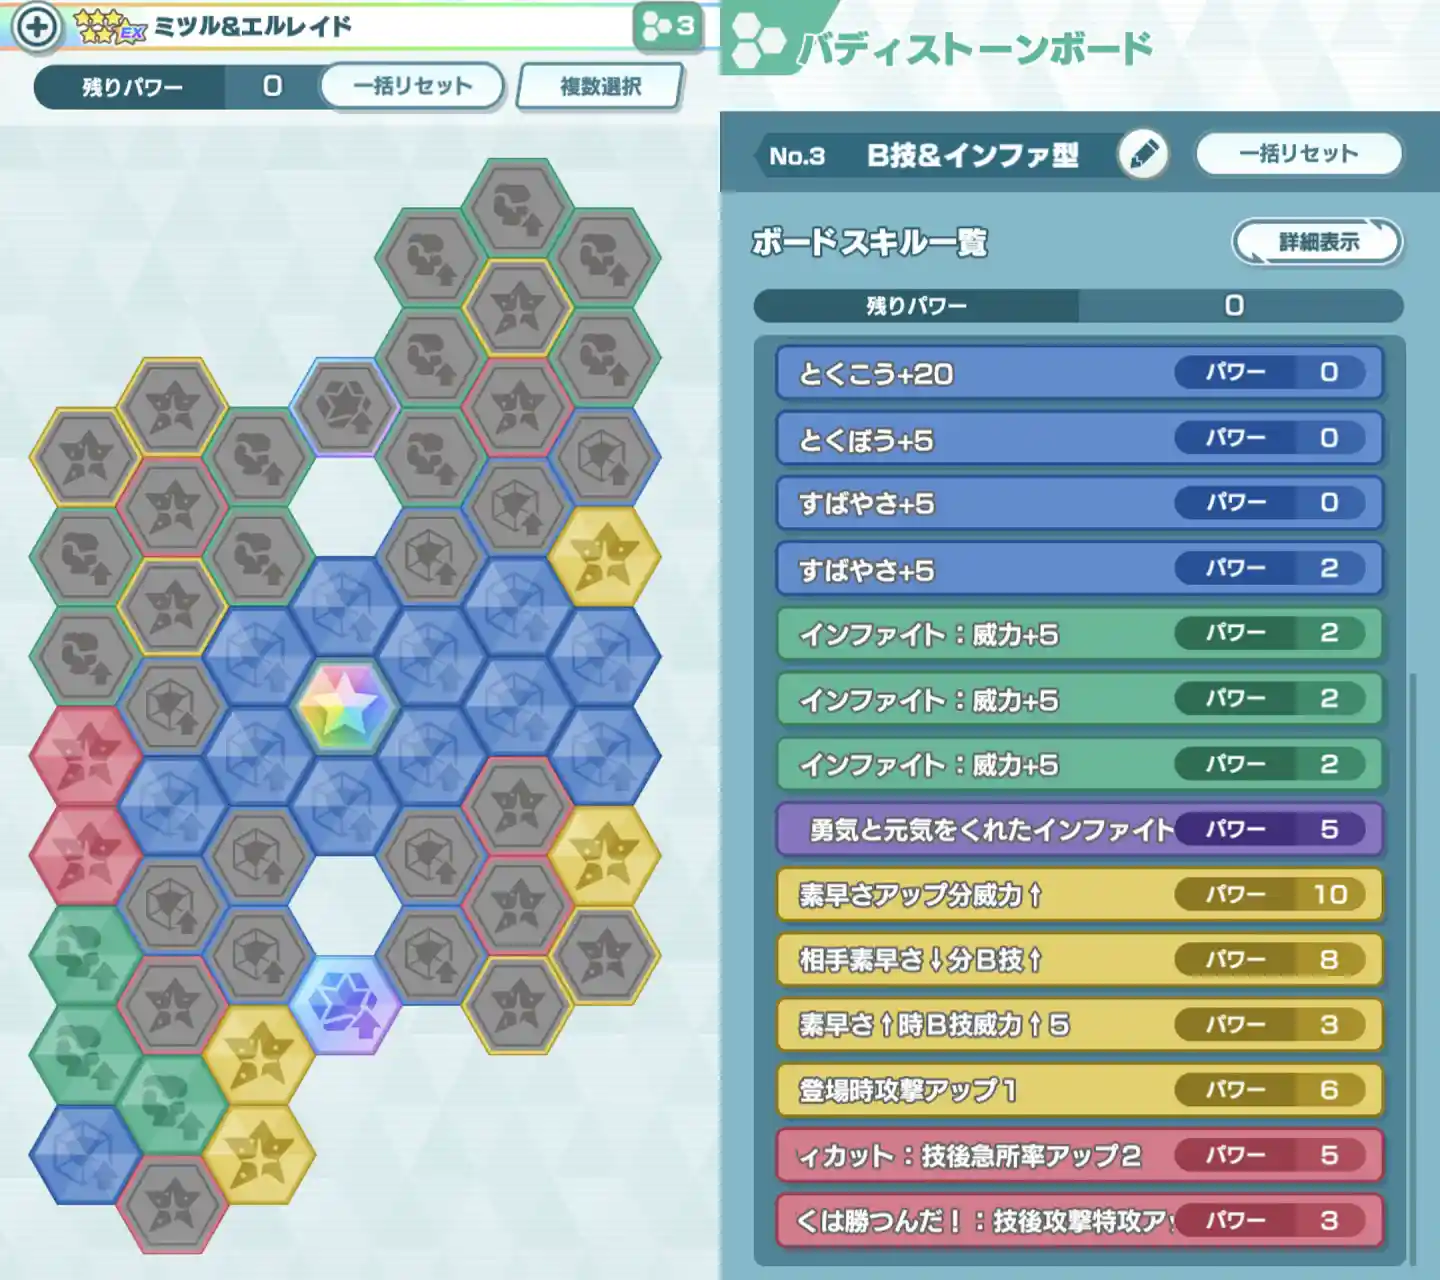This screenshot has height=1280, width=1440.
Task: Select the イカット：技後急所率アップ2 row
Action: coord(1080,1156)
